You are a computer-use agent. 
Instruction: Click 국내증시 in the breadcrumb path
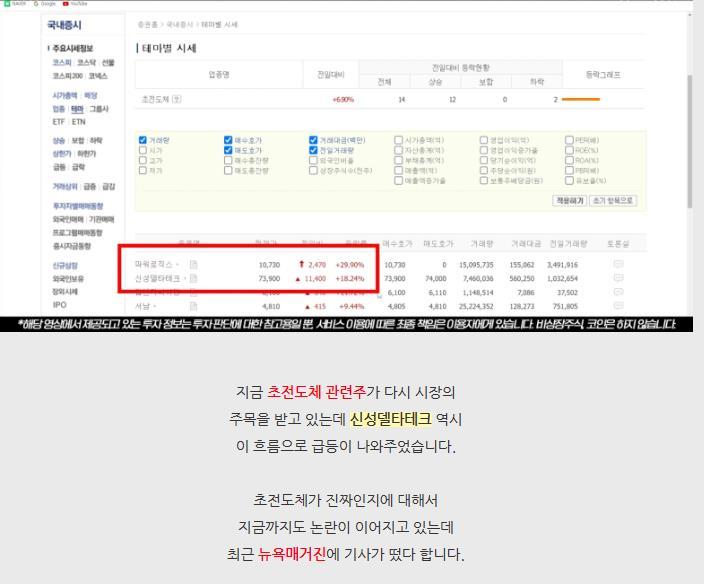pyautogui.click(x=180, y=25)
